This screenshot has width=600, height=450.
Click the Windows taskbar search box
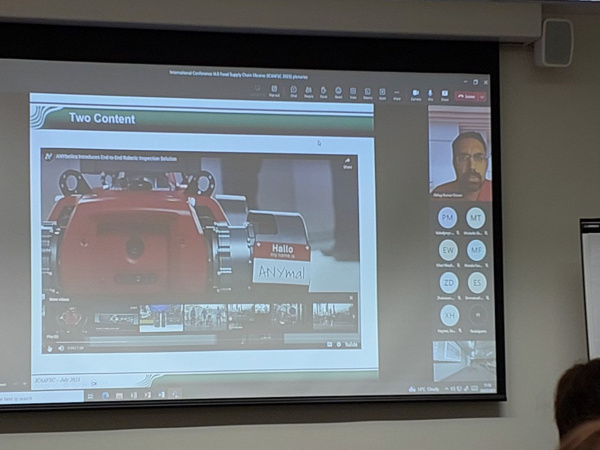click(x=41, y=398)
